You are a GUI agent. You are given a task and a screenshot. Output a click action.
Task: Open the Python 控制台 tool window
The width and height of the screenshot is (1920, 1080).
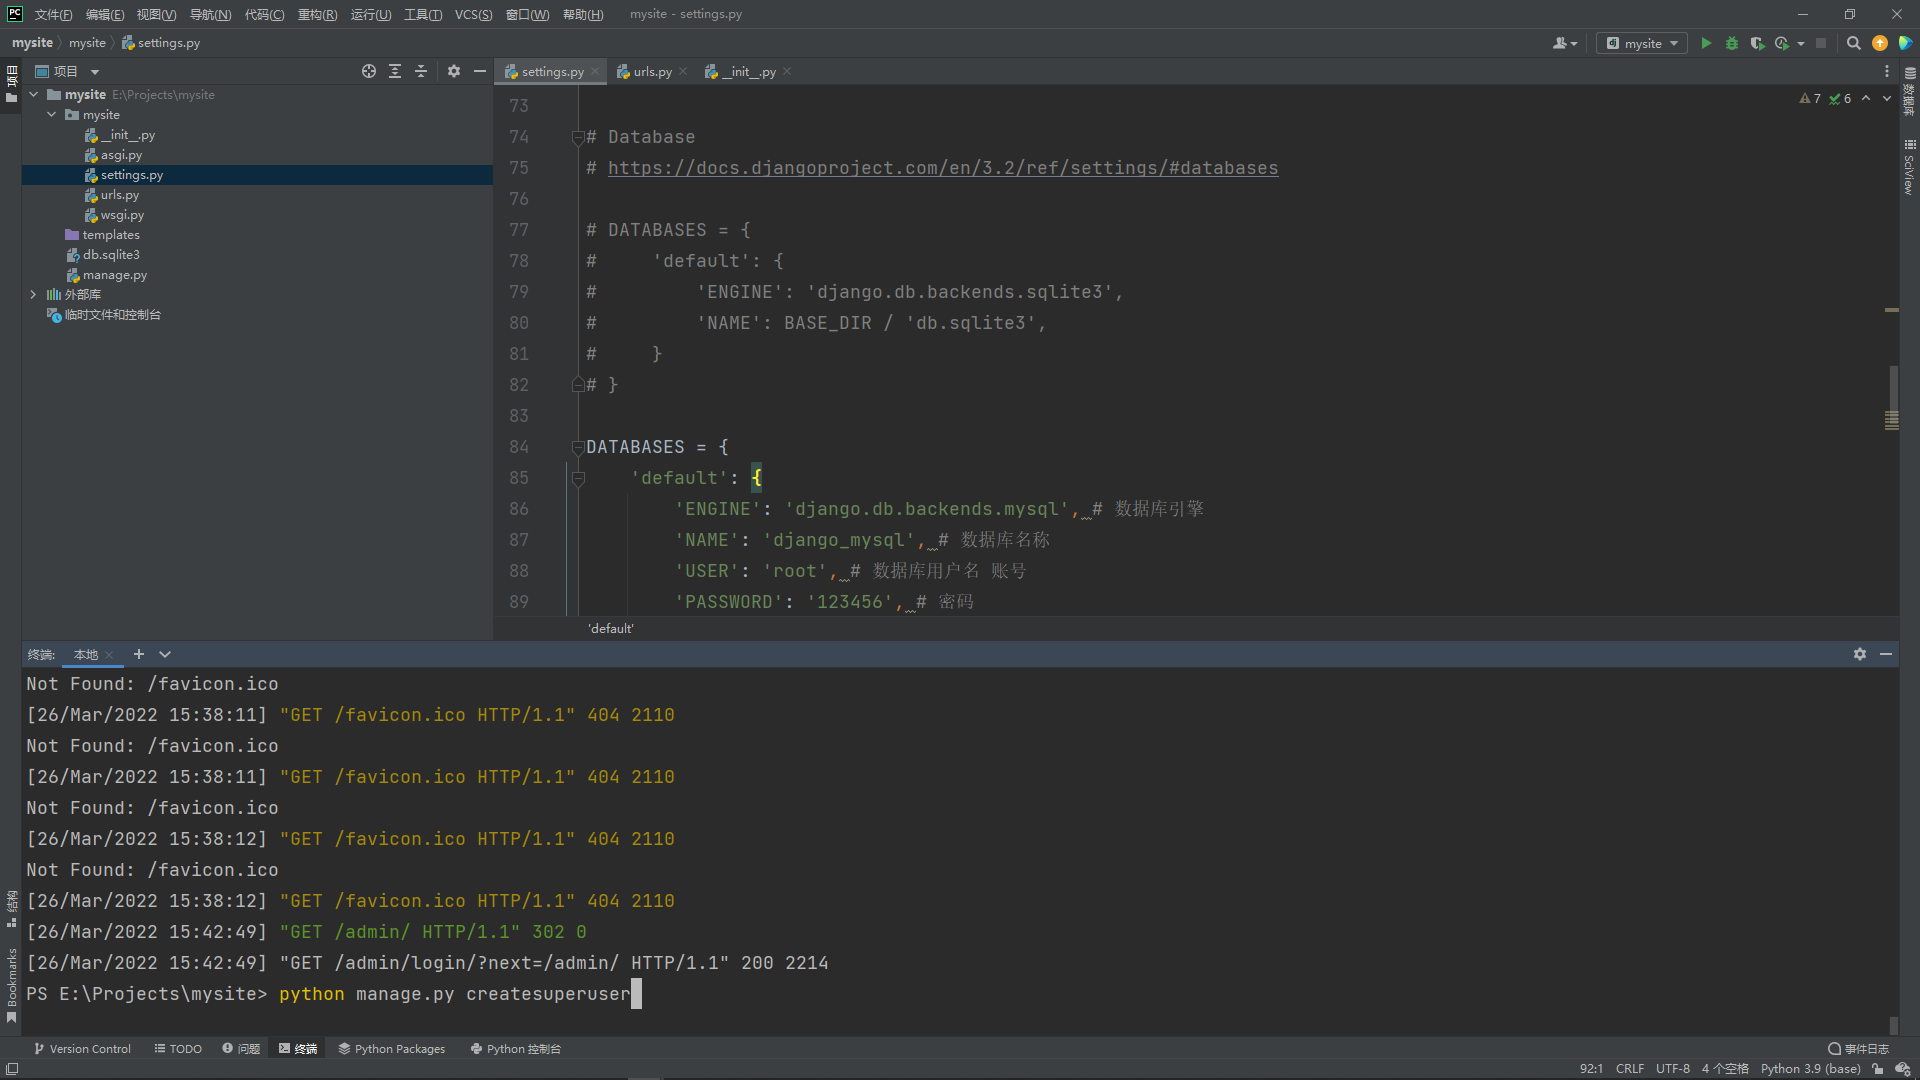point(516,1049)
